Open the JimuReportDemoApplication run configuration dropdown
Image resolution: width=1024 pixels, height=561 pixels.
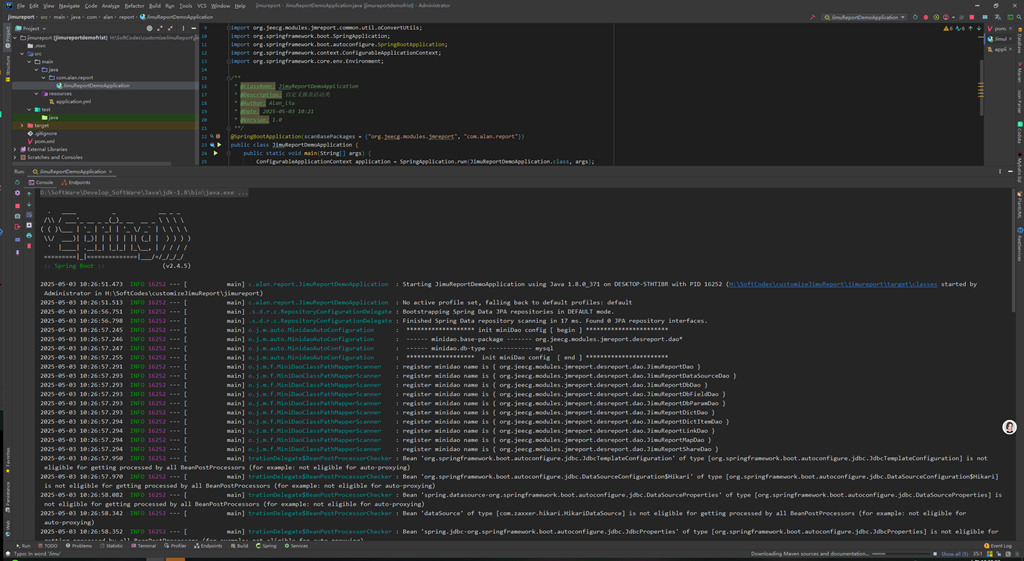pos(865,17)
